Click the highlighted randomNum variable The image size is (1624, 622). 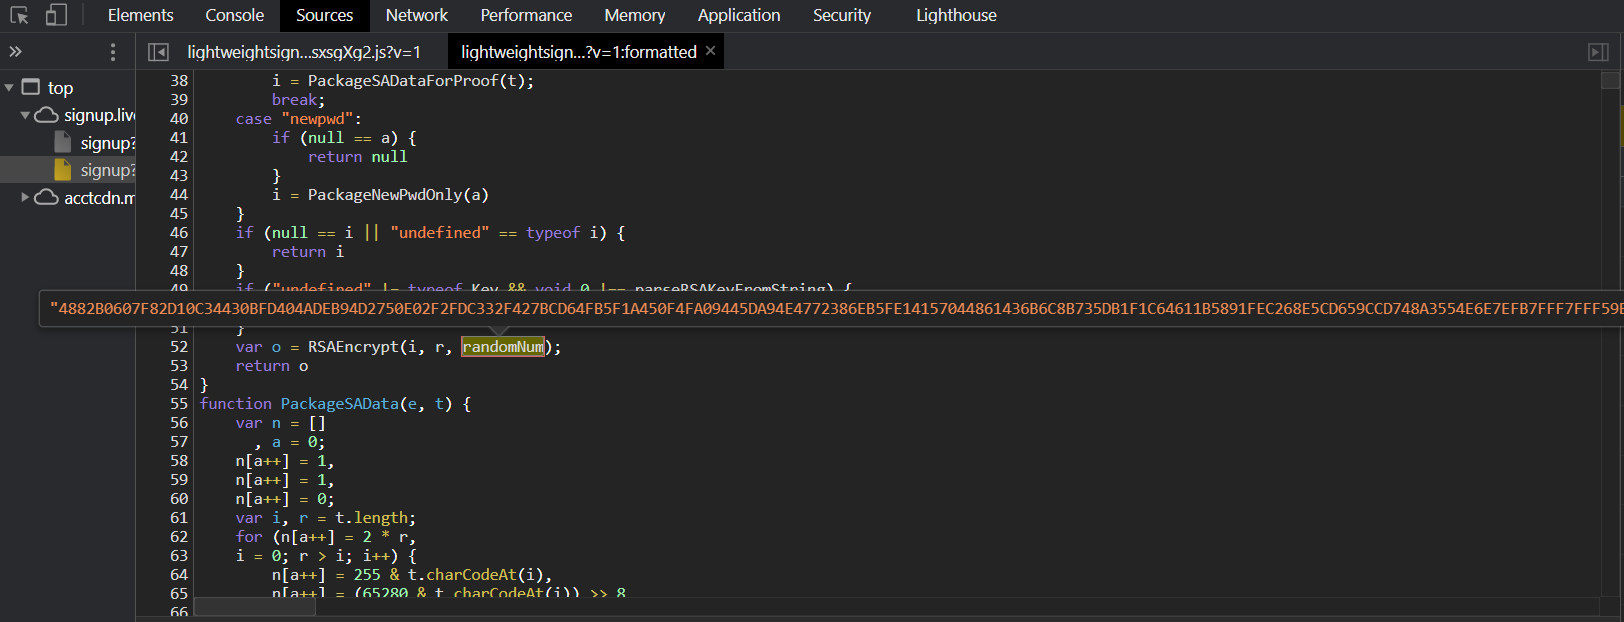coord(502,347)
